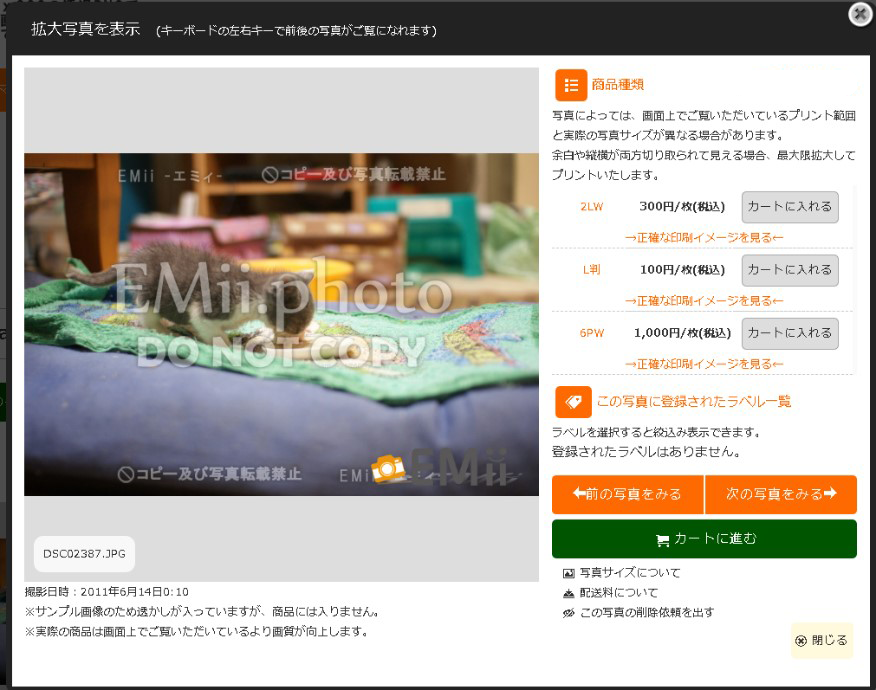Click the orange label tag icon

(573, 401)
